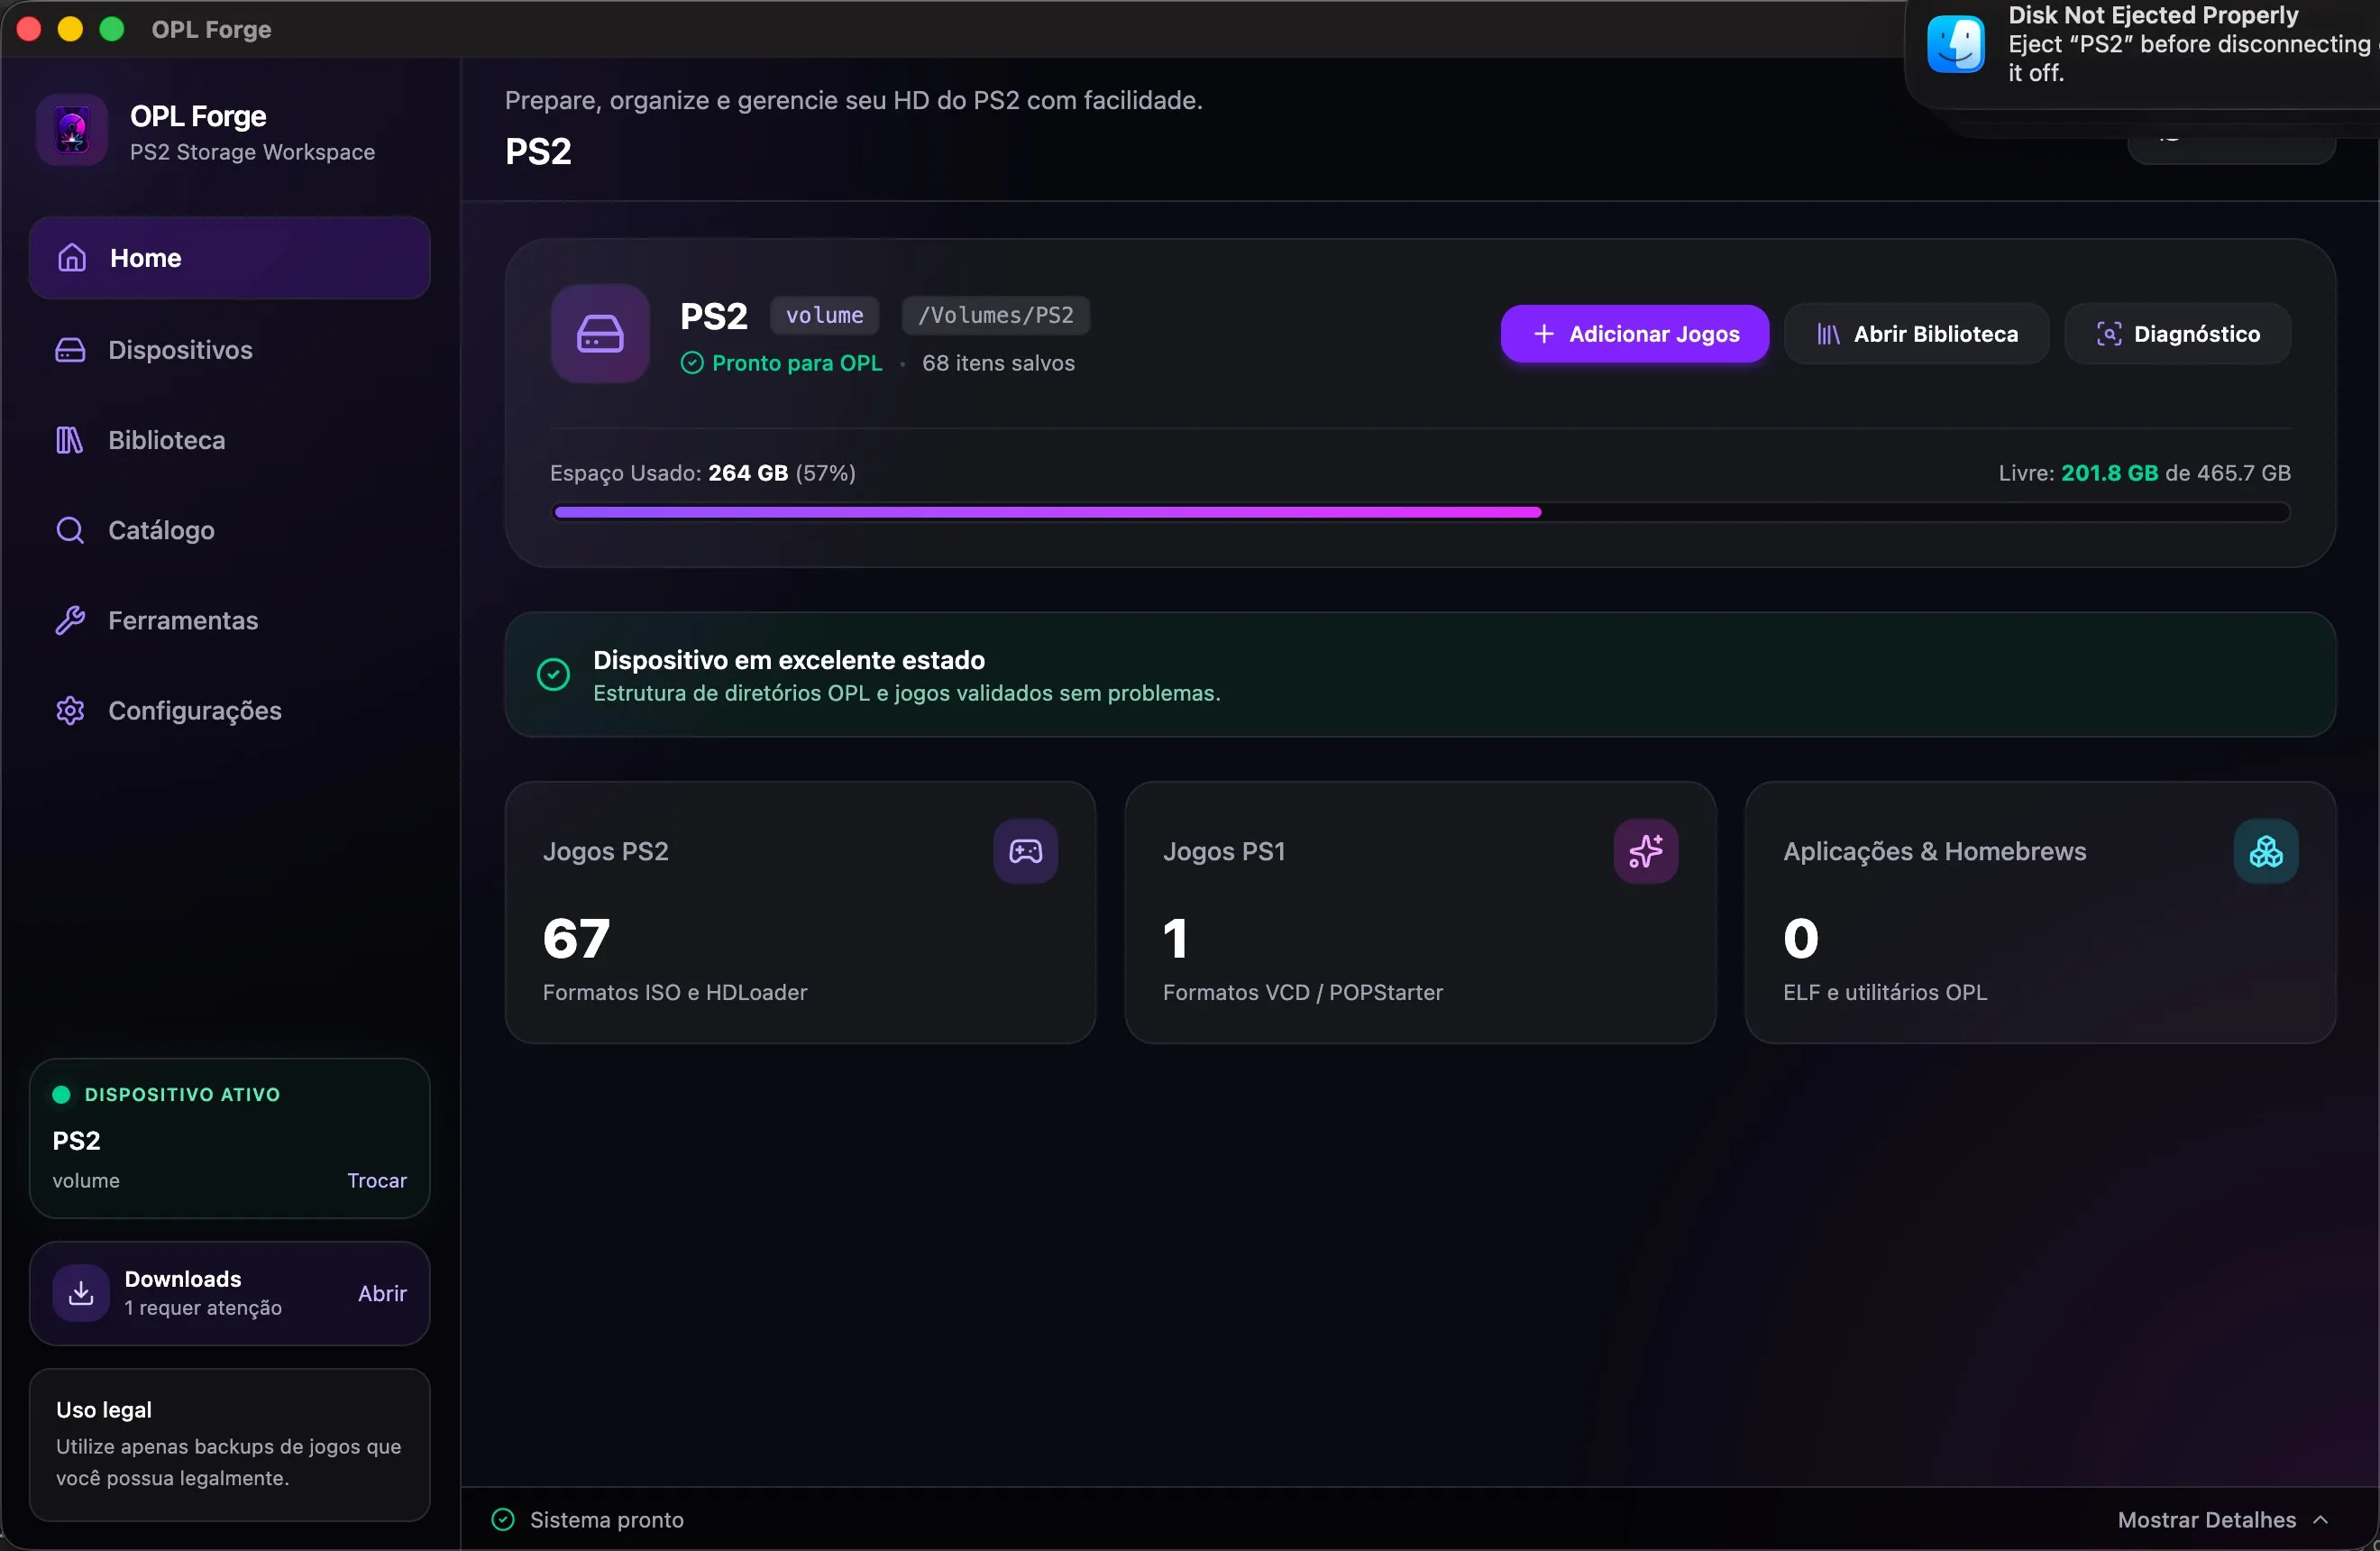
Task: Click the Uso legal notice card
Action: point(230,1445)
